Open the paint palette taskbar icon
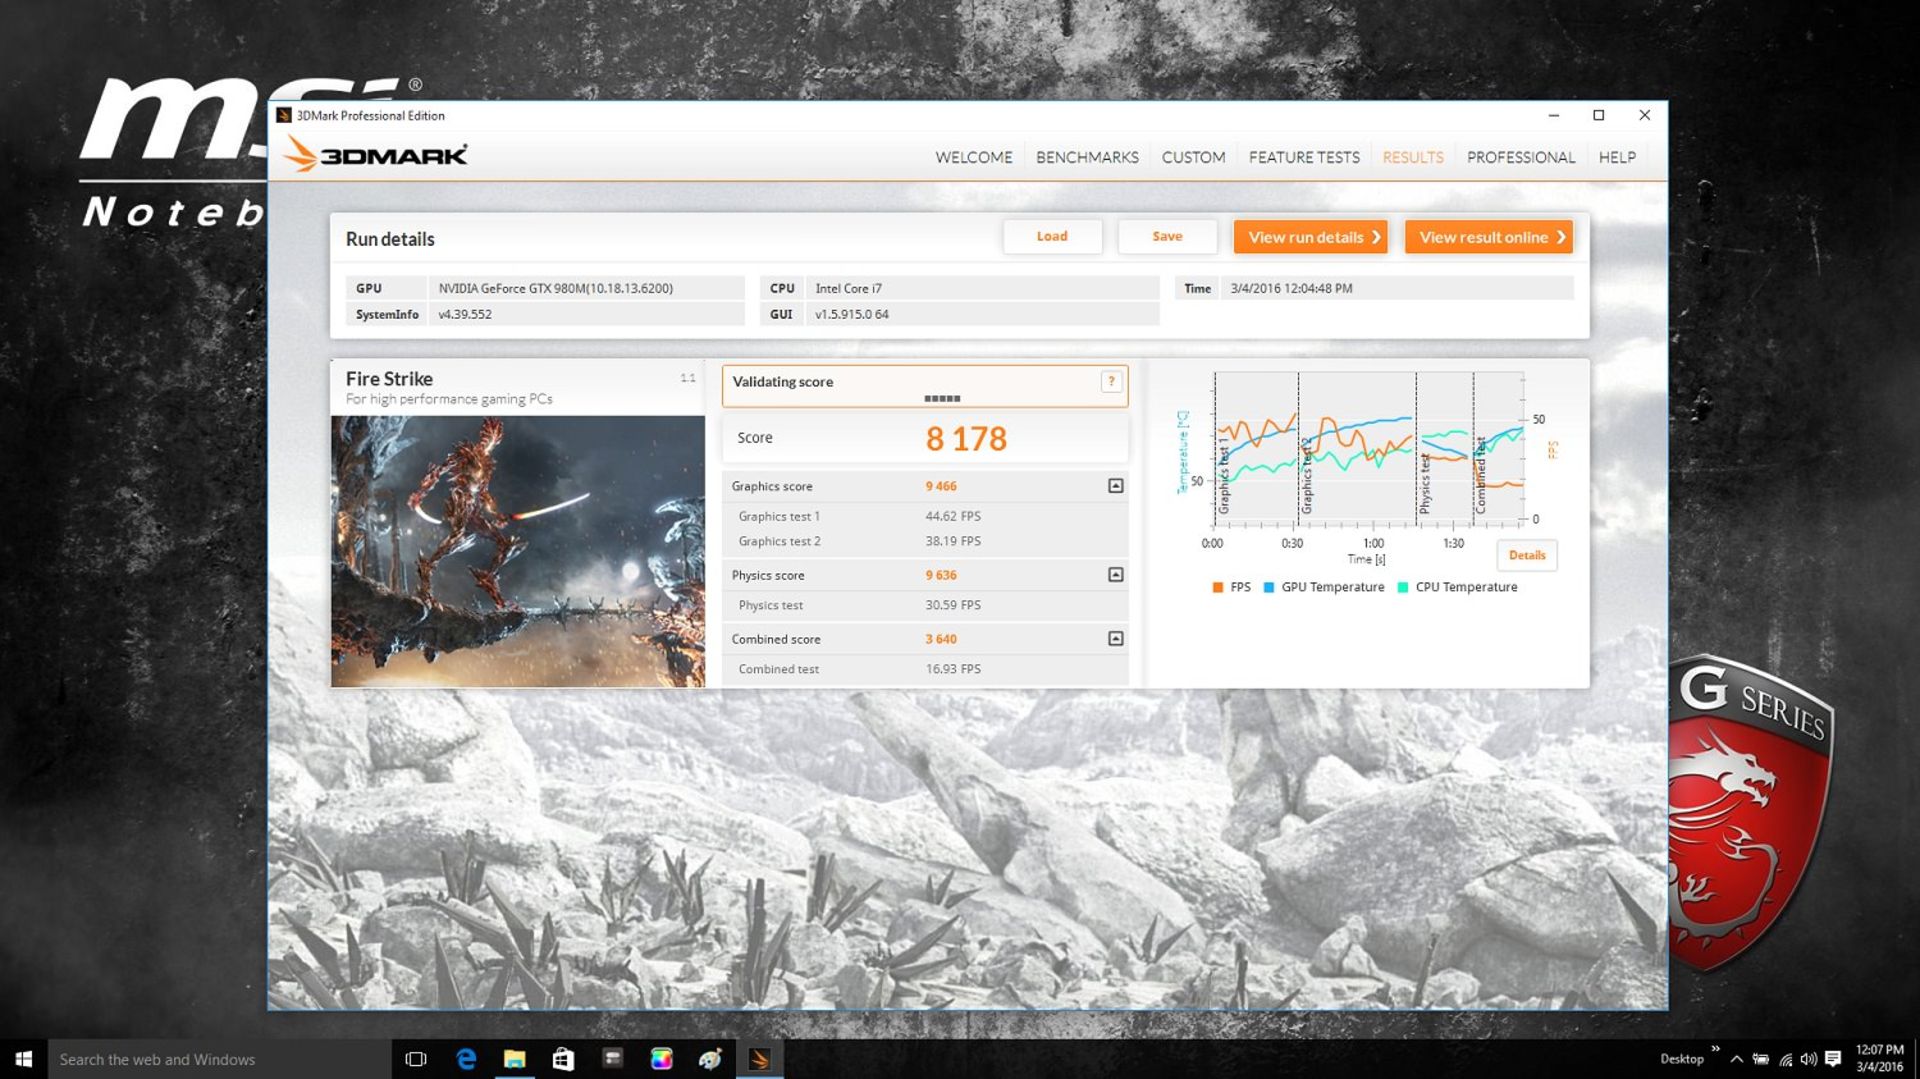Screen dimensions: 1920x1079 coord(710,1059)
